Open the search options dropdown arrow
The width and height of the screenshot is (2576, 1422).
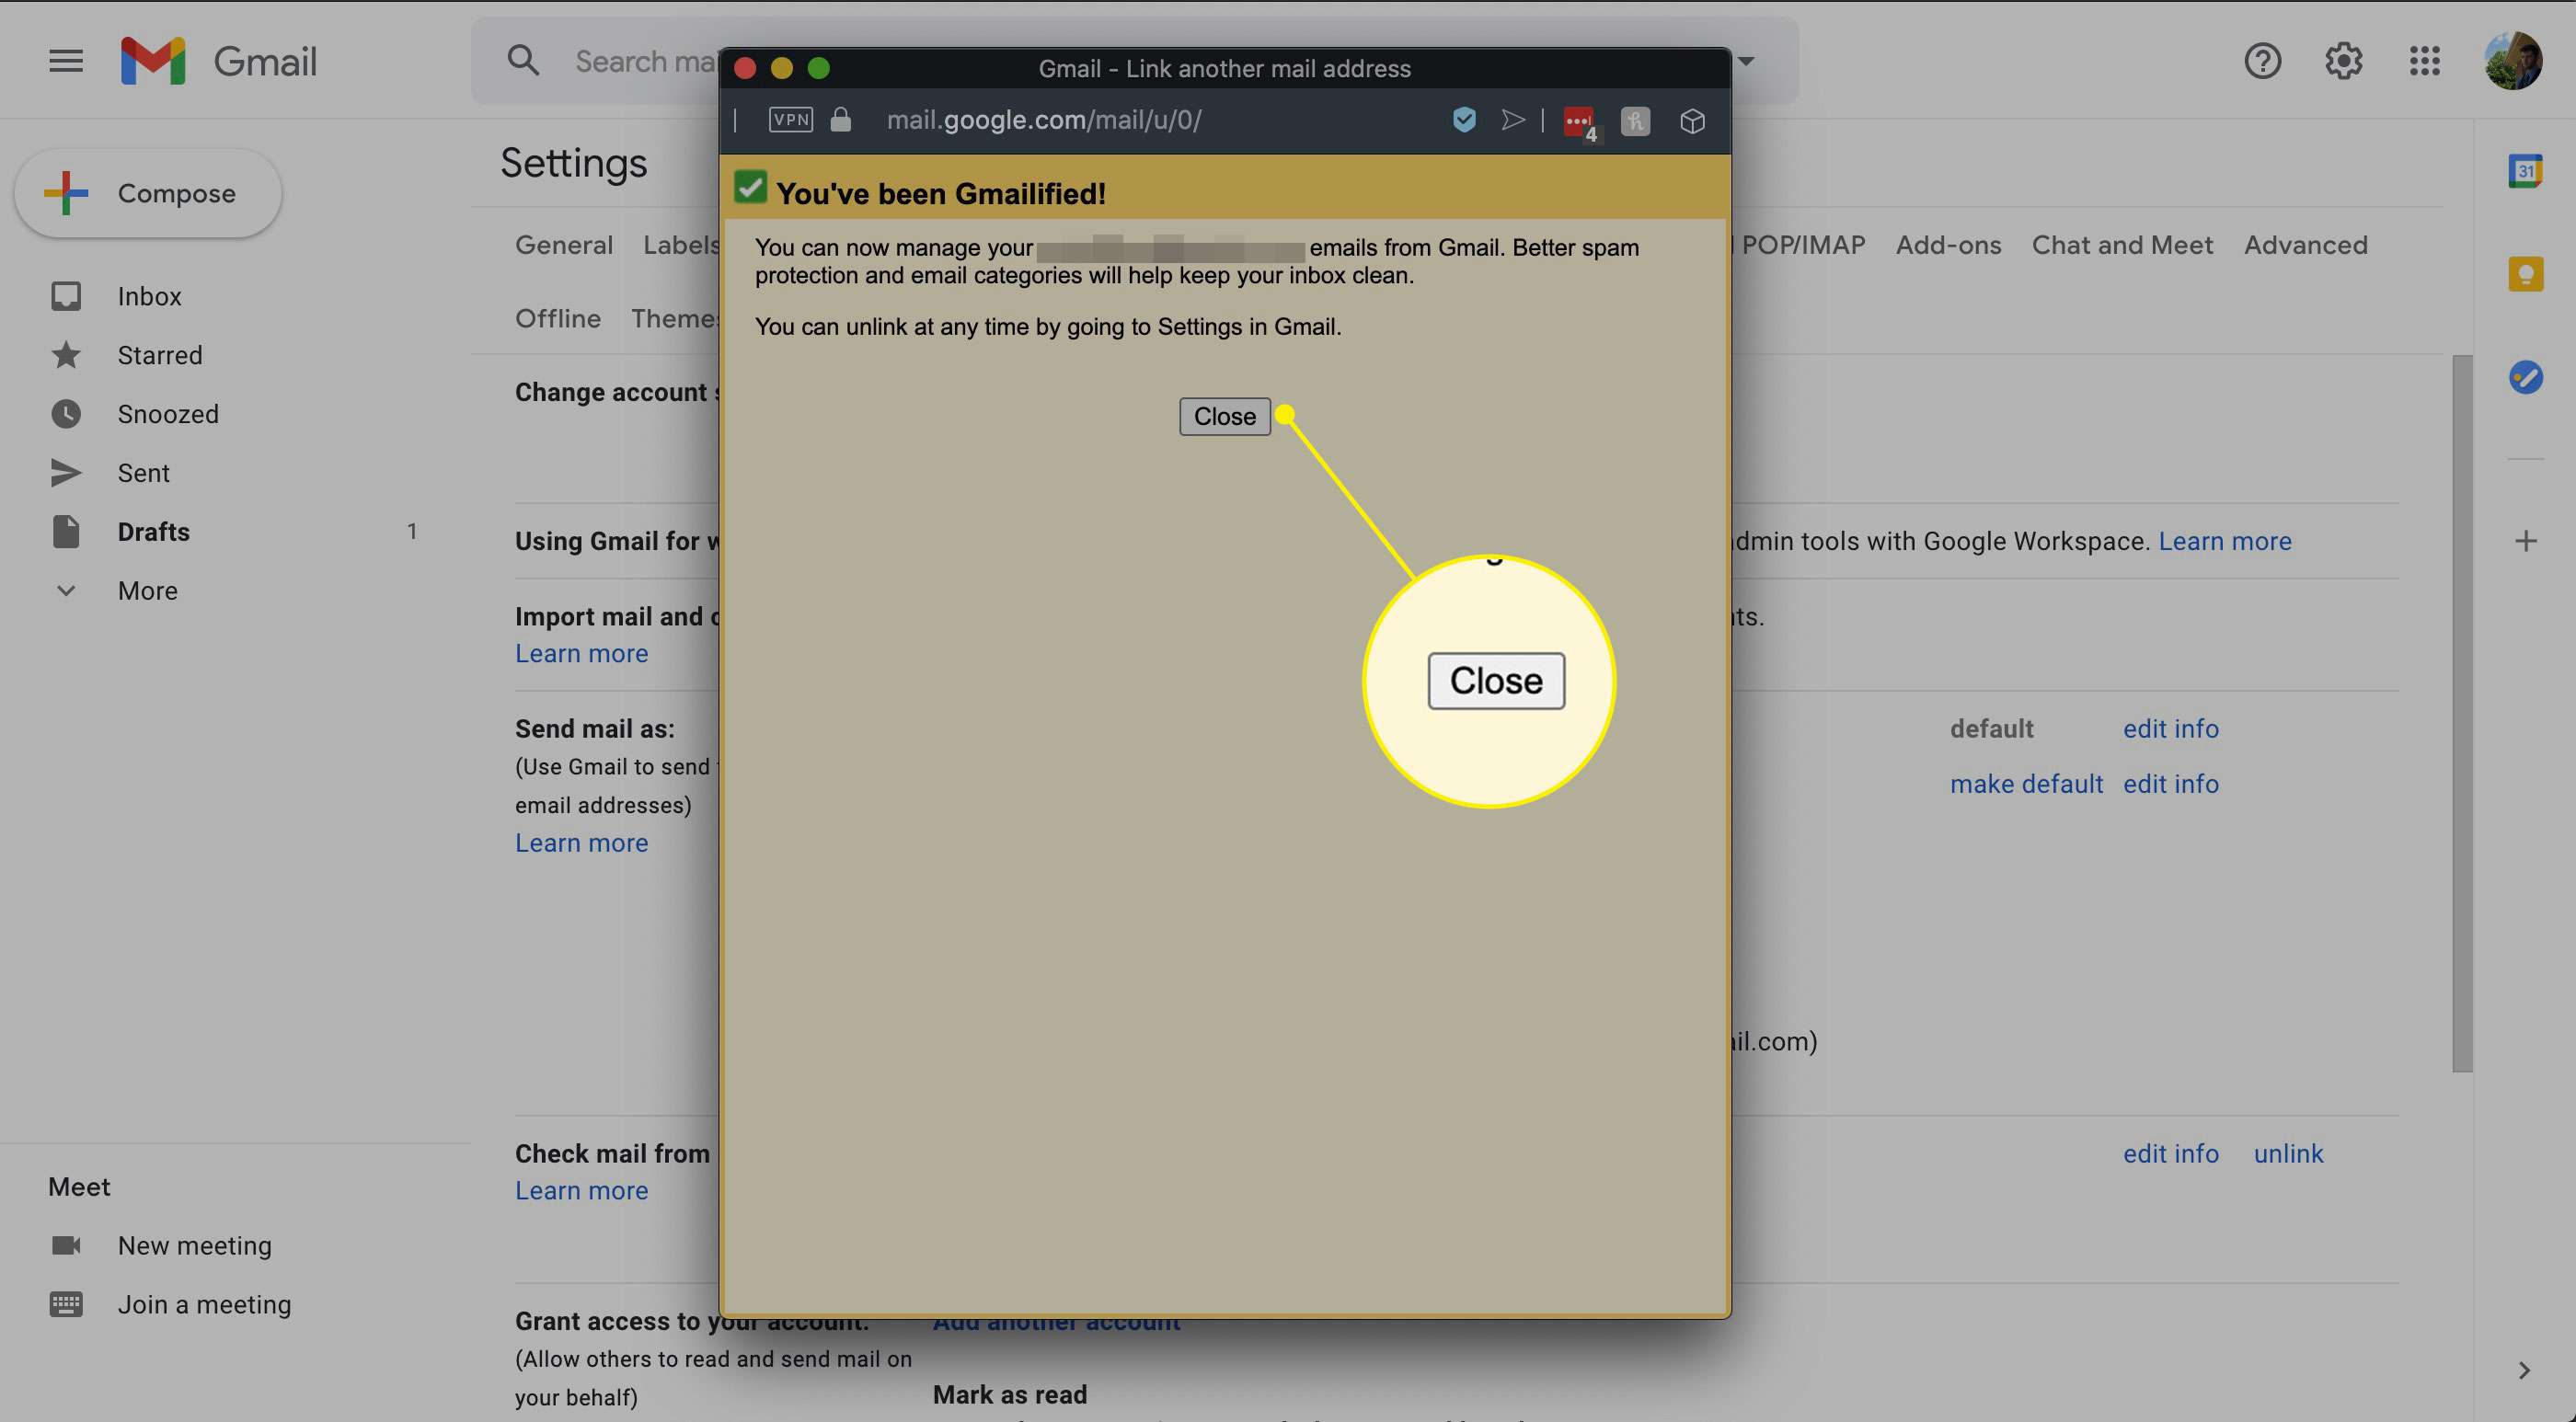1746,61
